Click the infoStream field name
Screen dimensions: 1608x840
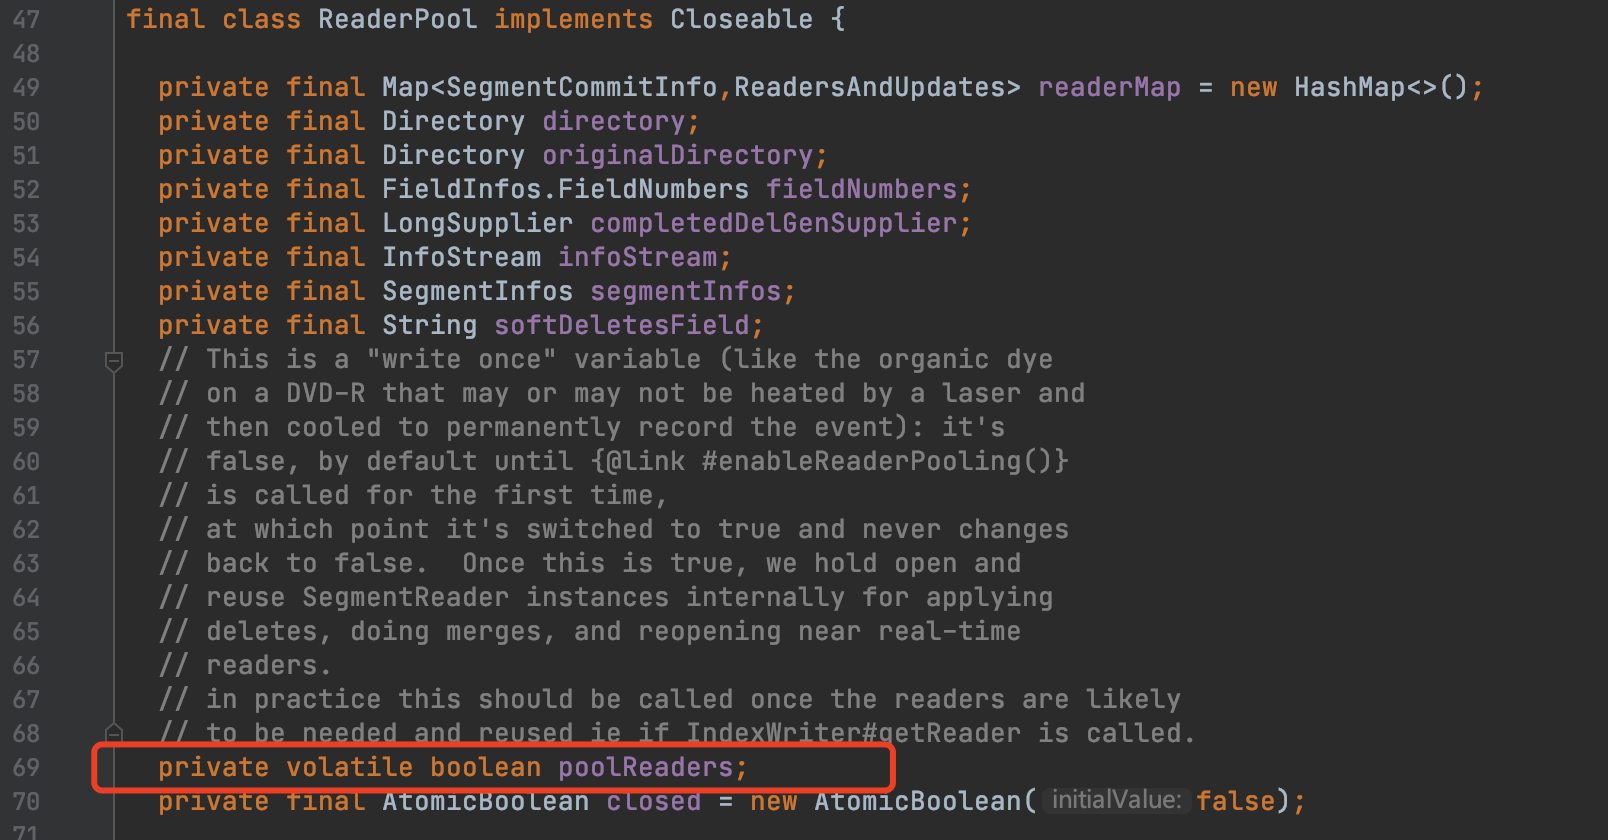pos(638,257)
